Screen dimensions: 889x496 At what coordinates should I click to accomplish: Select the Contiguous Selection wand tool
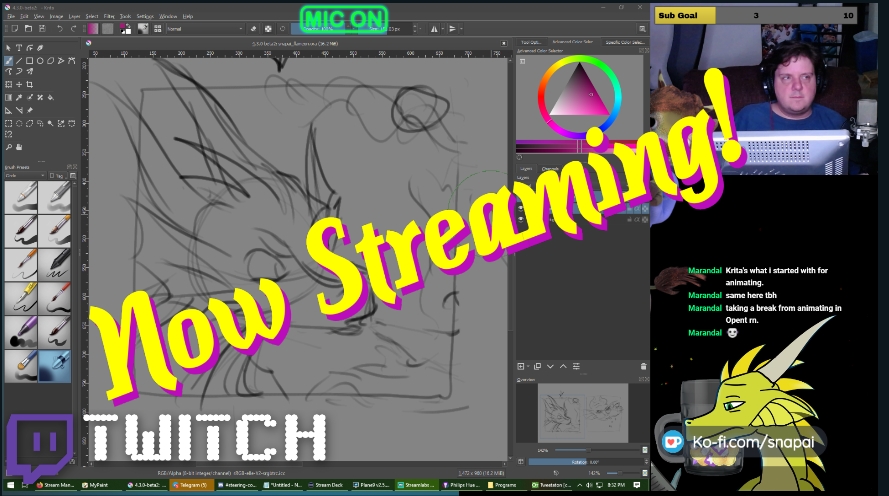tap(50, 123)
